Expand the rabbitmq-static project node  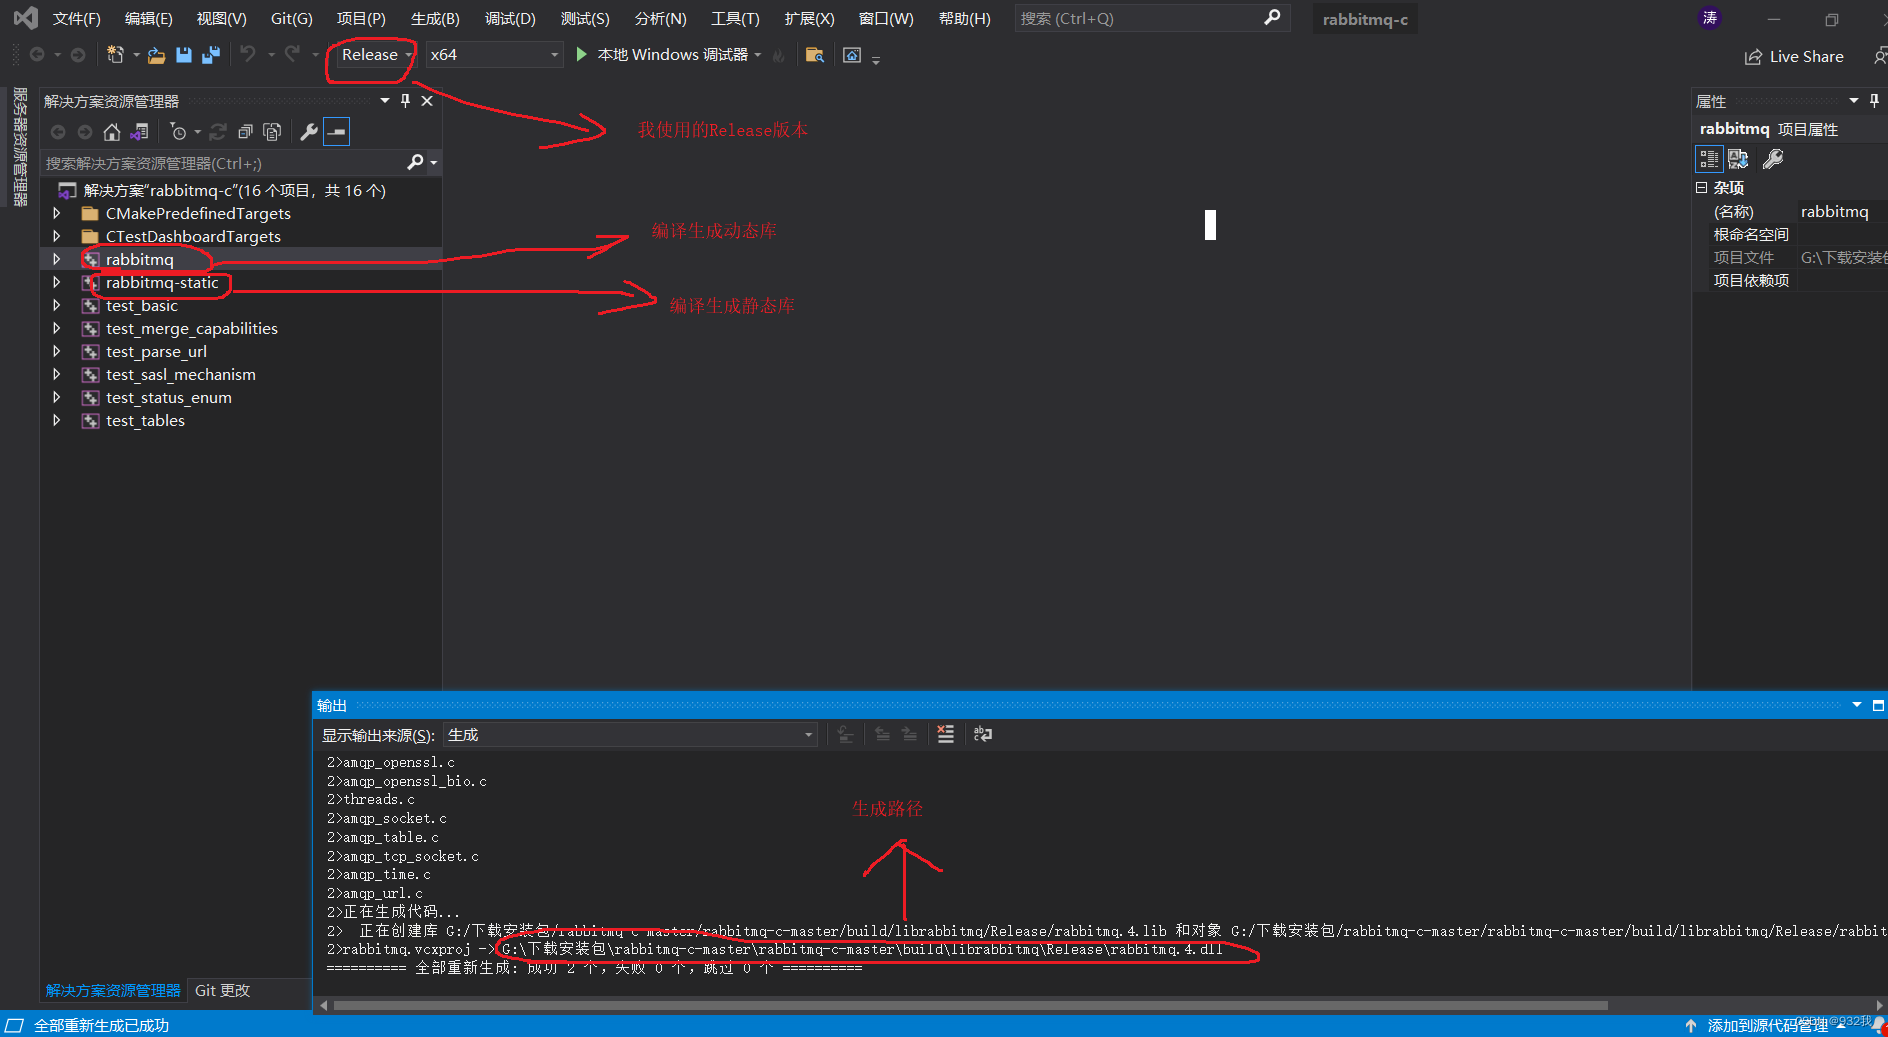click(x=57, y=282)
